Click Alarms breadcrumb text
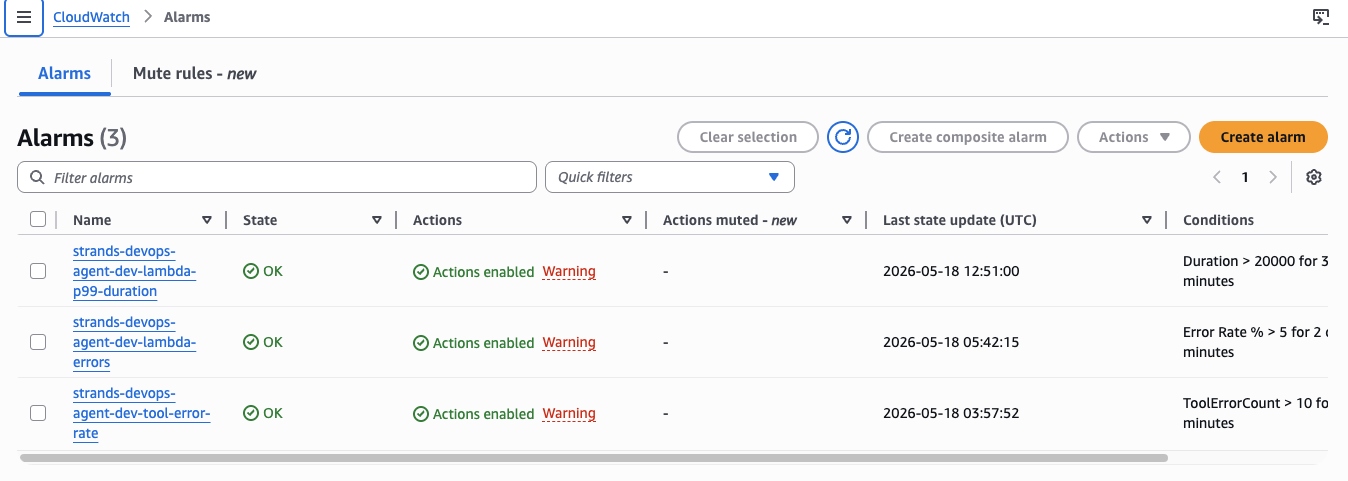 187,17
